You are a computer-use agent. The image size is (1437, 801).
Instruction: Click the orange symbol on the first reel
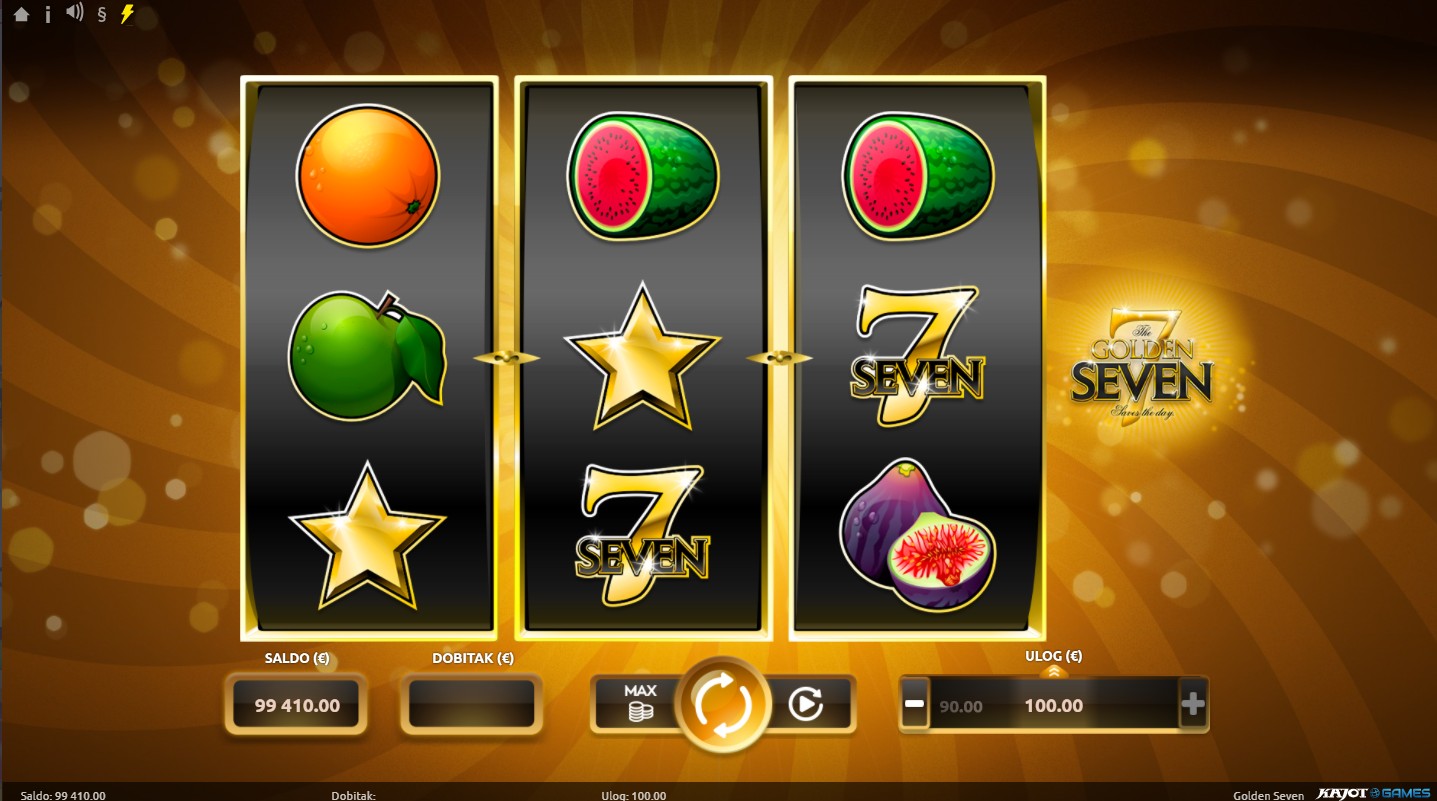(367, 177)
